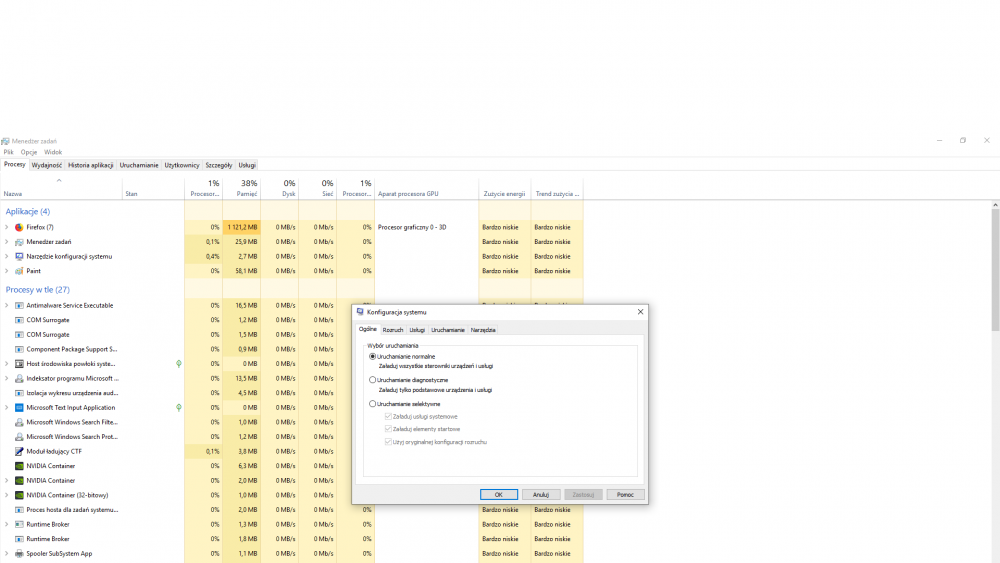
Task: Click Host środowiska powłoki icon
Action: tap(19, 364)
